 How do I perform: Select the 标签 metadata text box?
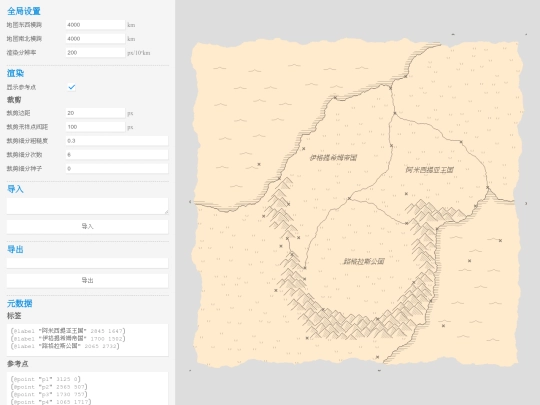[x=87, y=340]
